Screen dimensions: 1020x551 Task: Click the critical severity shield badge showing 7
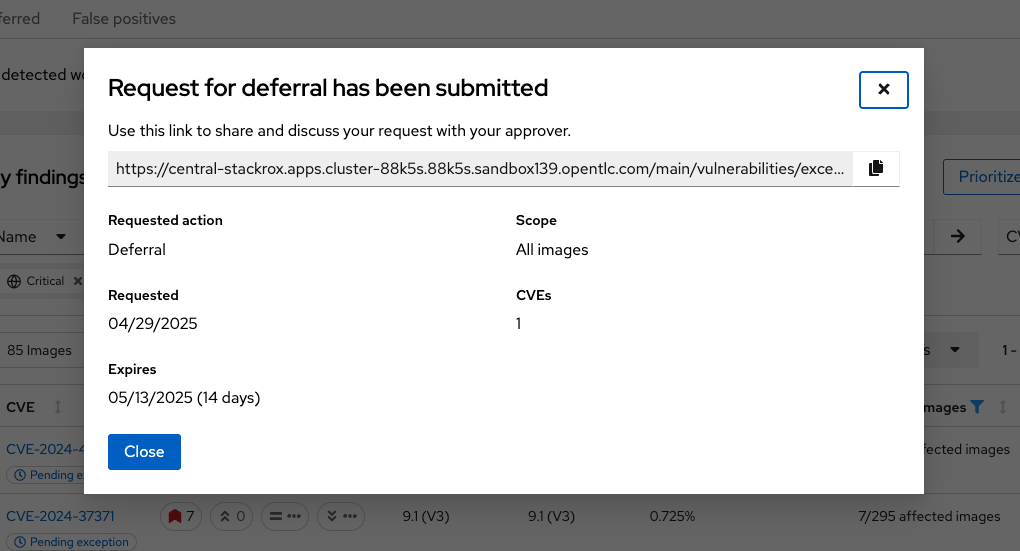pyautogui.click(x=181, y=517)
